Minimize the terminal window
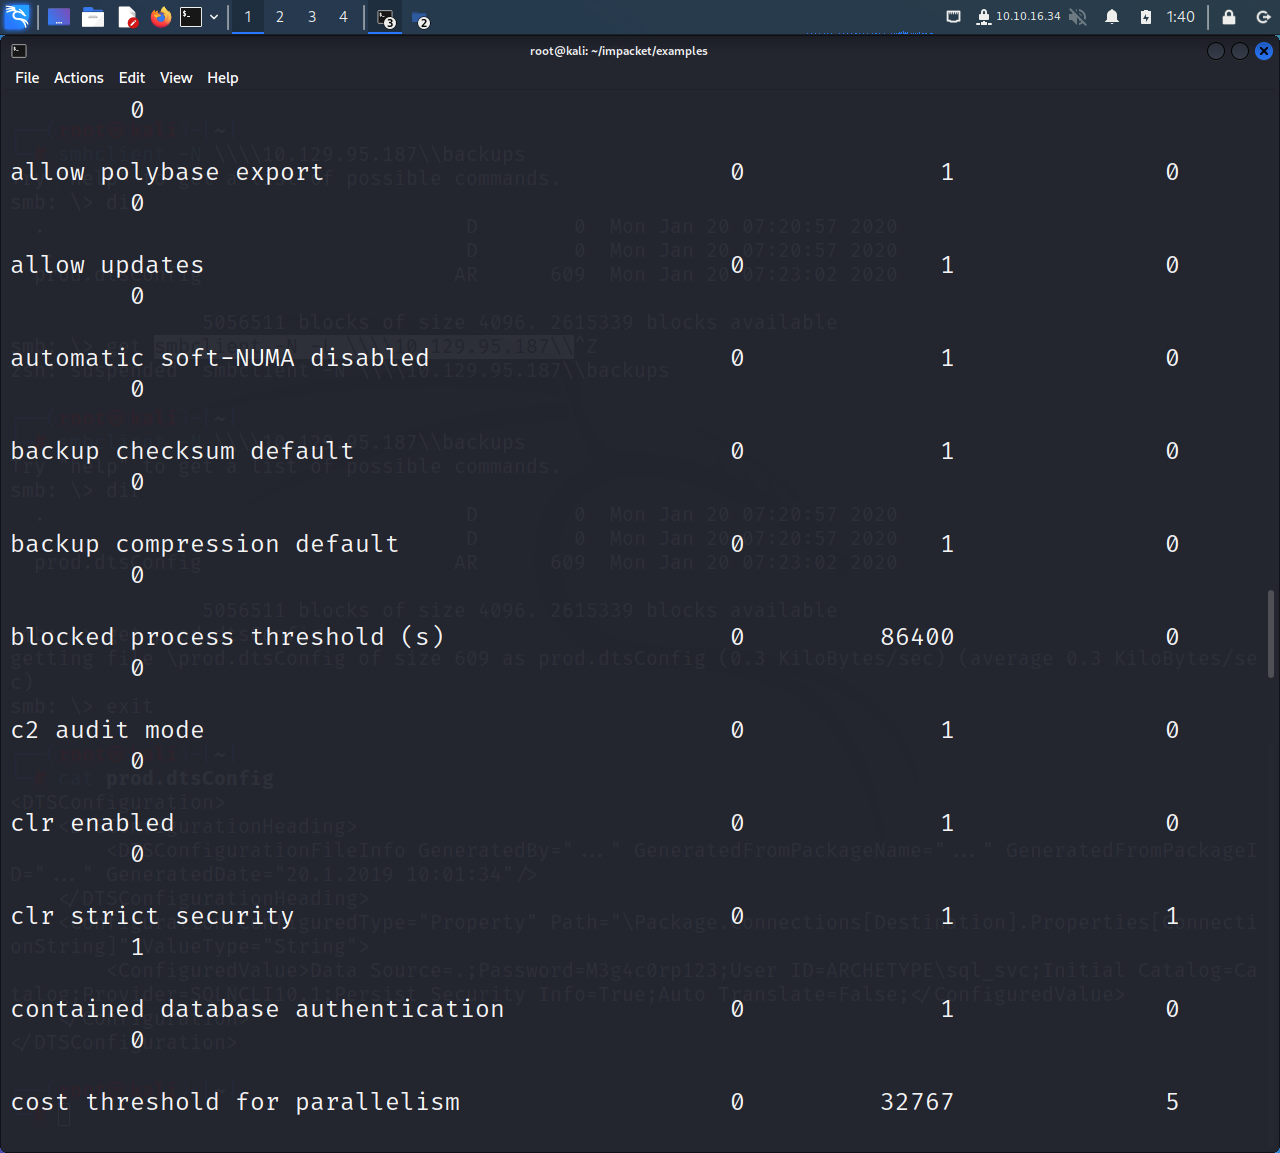This screenshot has height=1153, width=1280. 1216,51
